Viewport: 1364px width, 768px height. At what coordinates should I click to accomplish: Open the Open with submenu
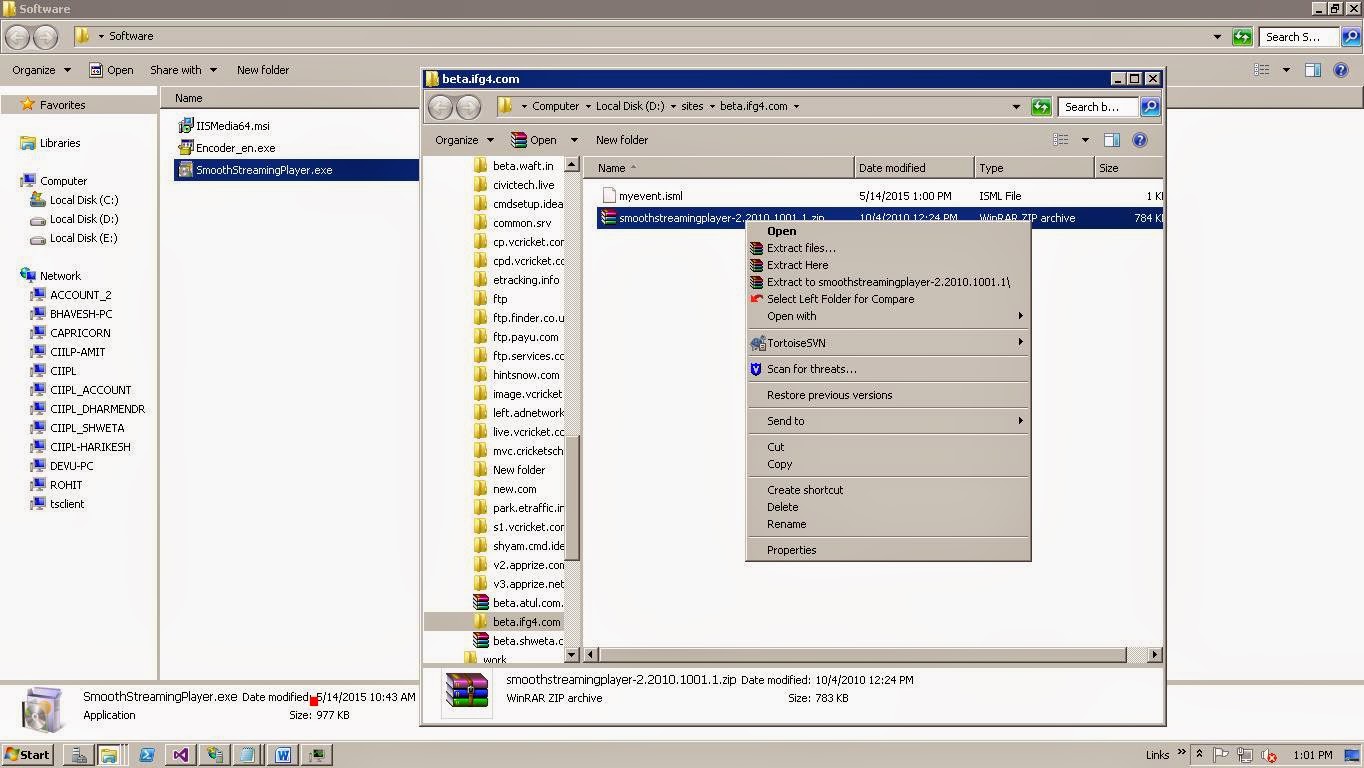[x=888, y=316]
